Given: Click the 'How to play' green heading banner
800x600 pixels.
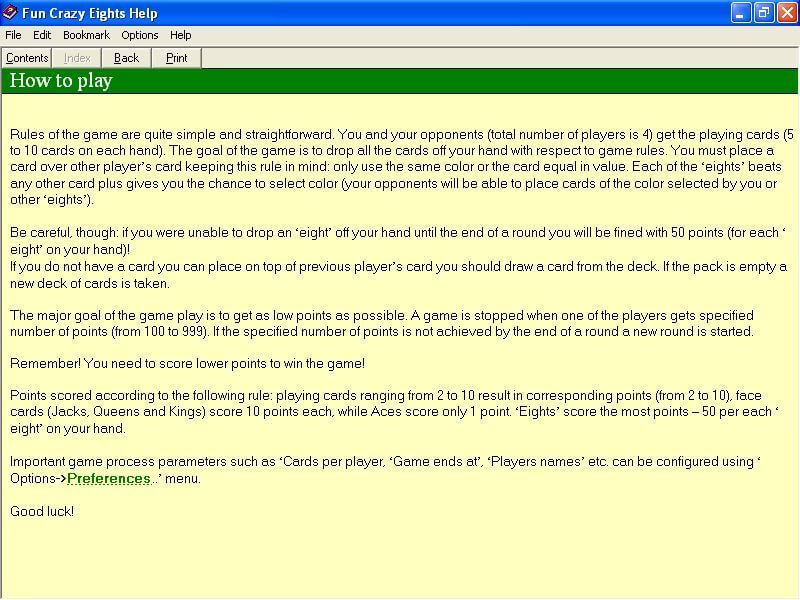Looking at the screenshot, I should [x=399, y=81].
